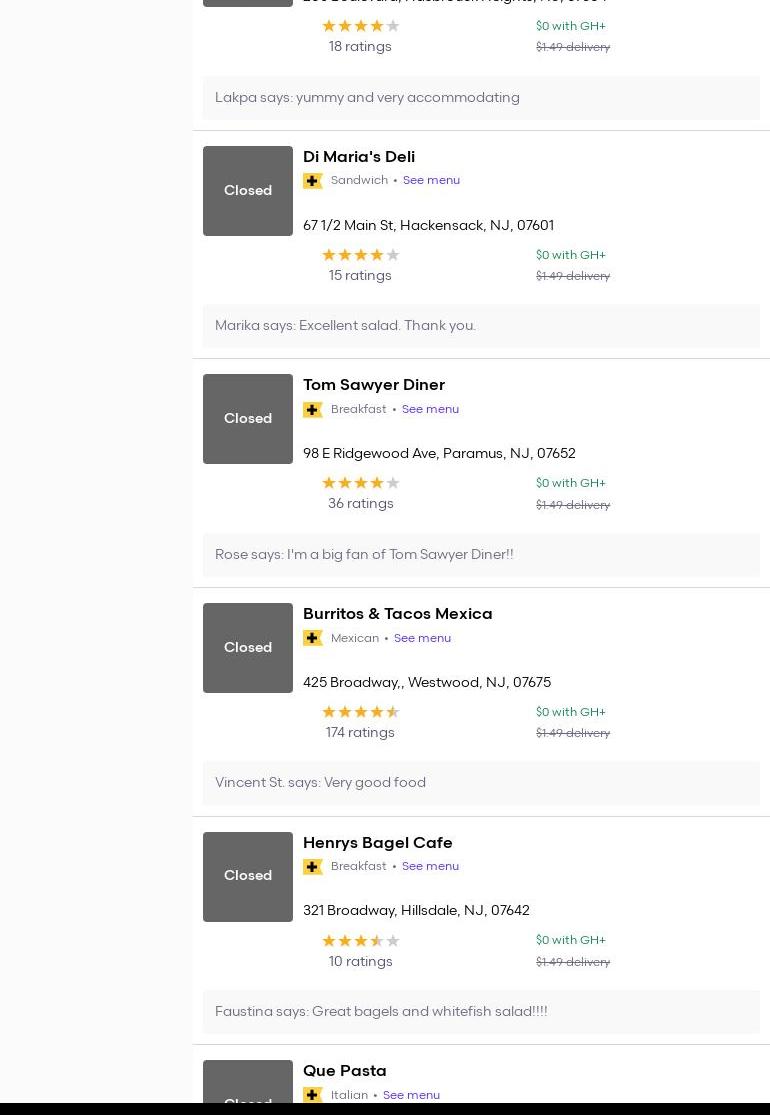Open Burritos & Tacos Mexica restaurant title
Viewport: 770px width, 1115px height.
click(x=398, y=614)
